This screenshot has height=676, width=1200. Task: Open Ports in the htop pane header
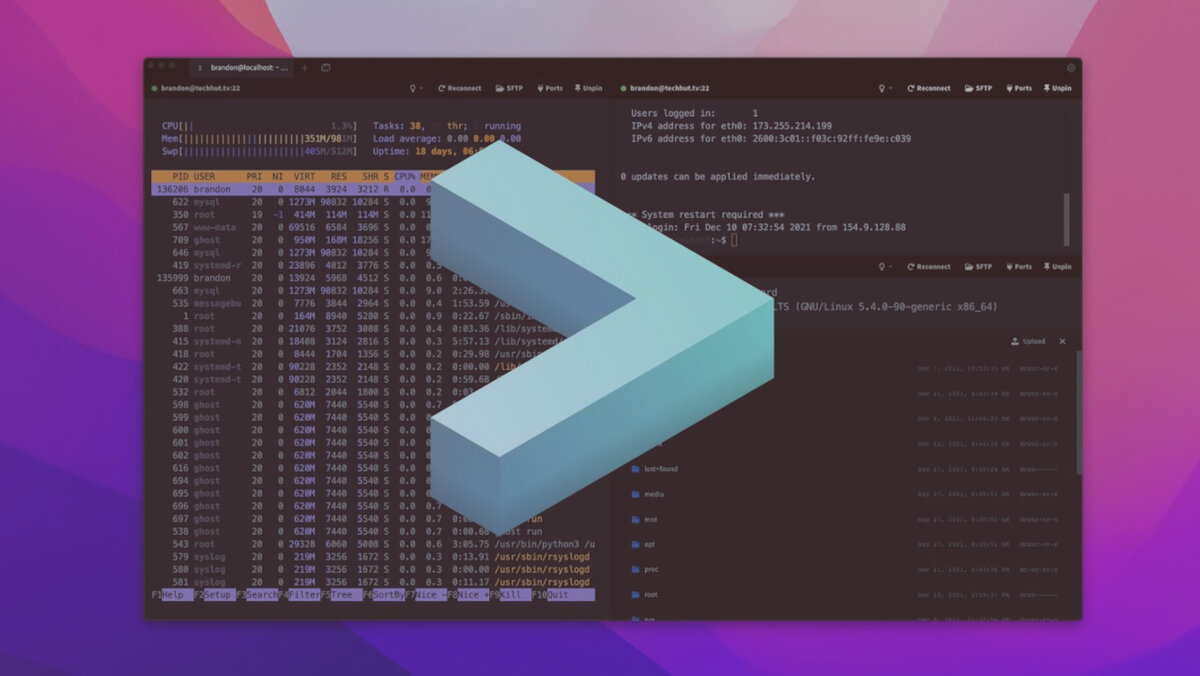click(551, 88)
